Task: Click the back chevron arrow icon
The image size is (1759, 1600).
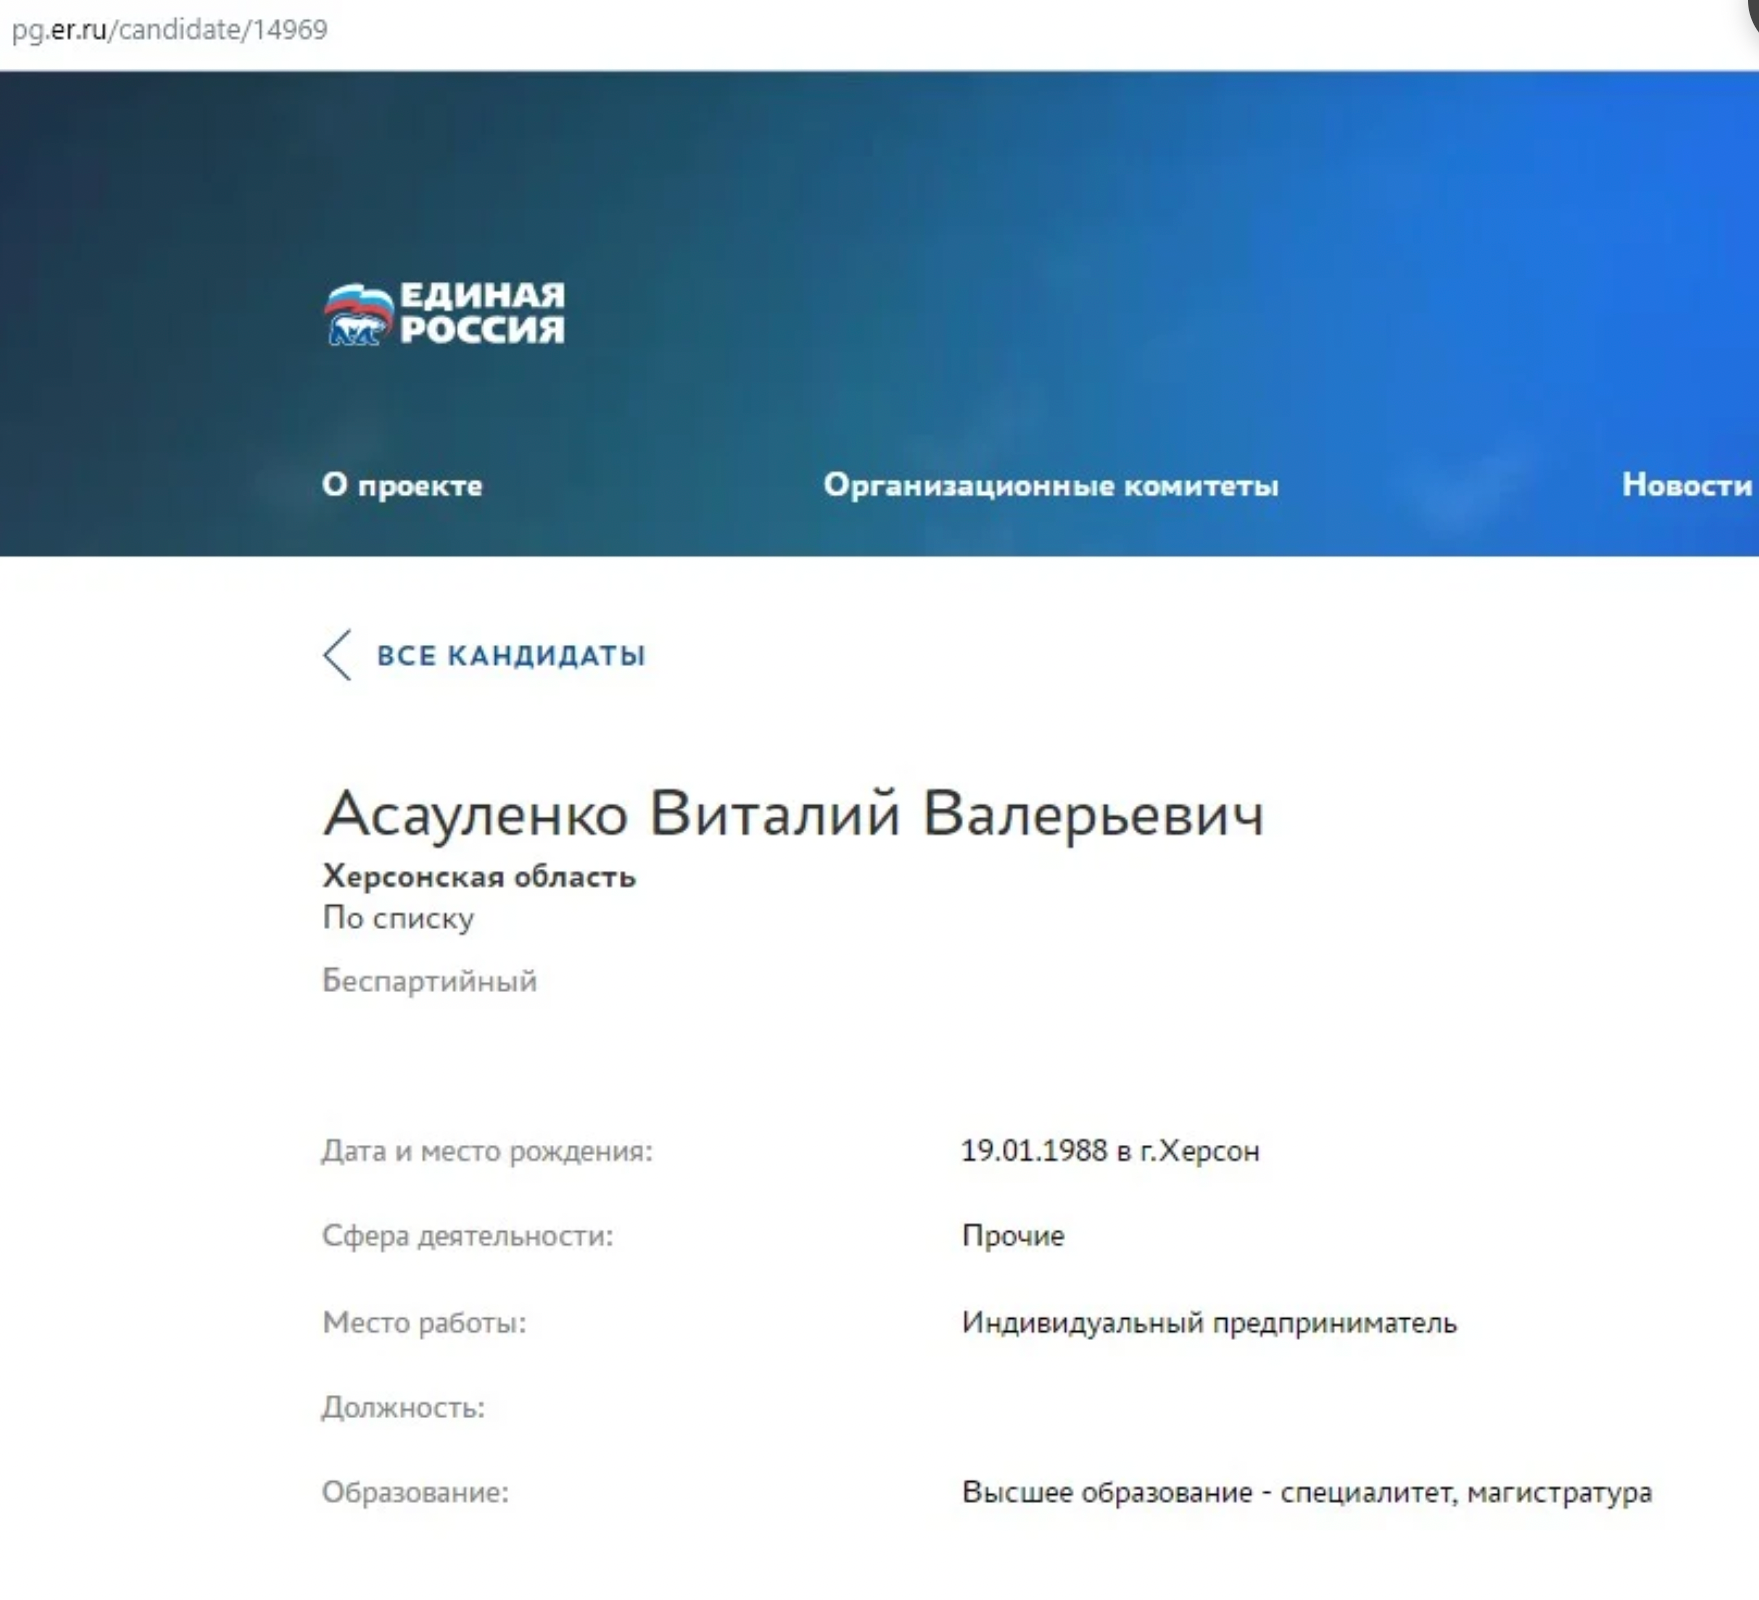Action: click(338, 655)
